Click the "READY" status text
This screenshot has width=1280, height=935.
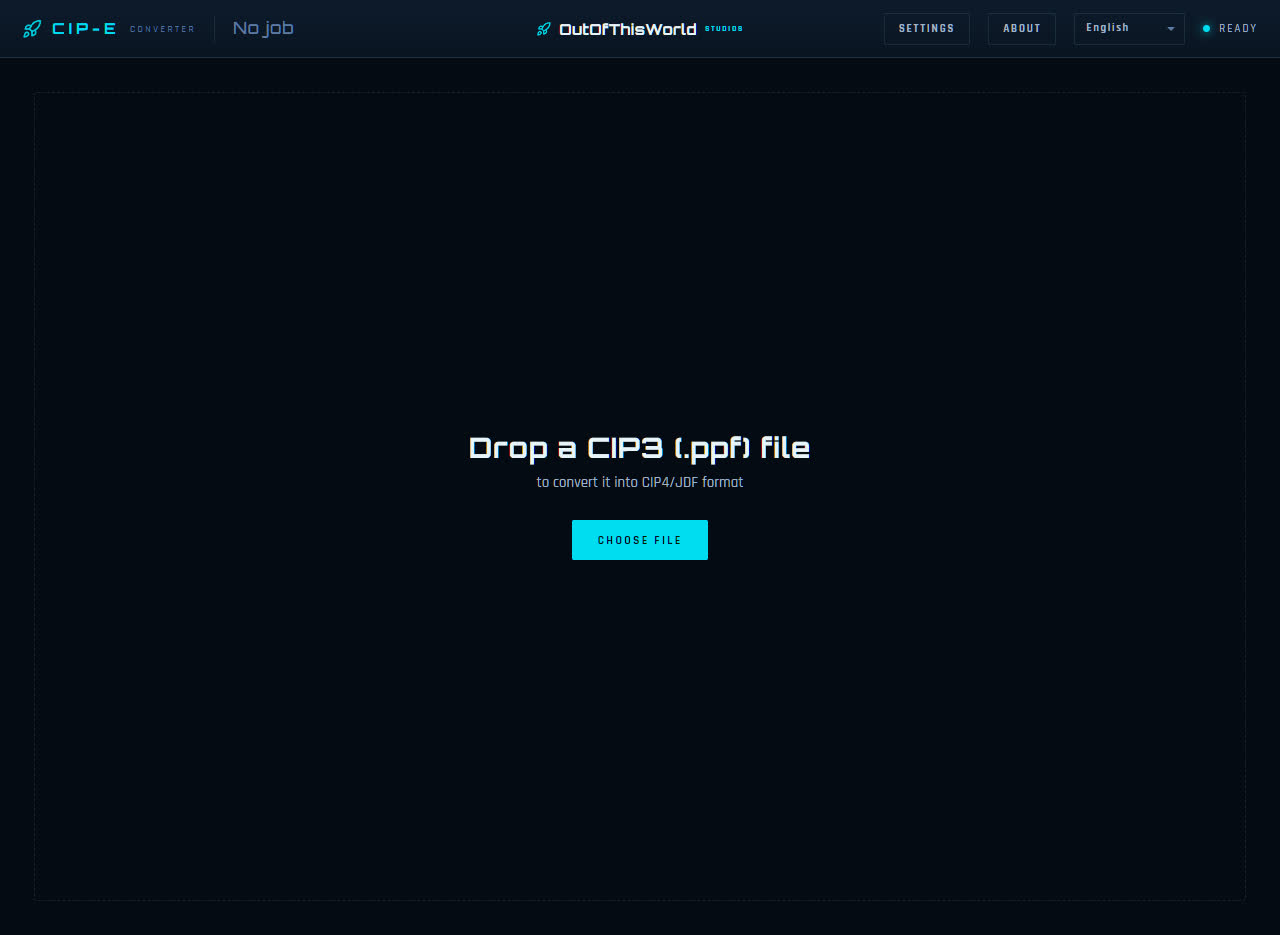click(1238, 28)
